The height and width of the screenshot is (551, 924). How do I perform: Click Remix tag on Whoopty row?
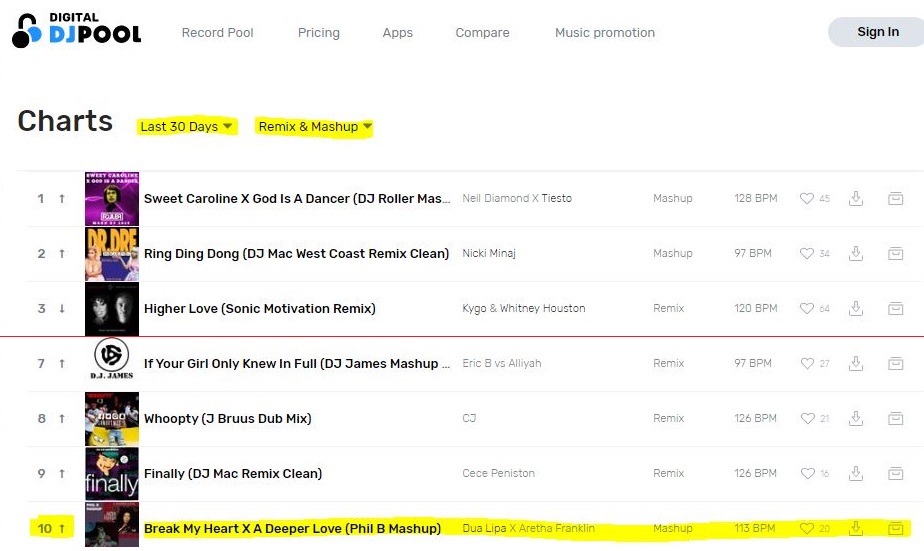tap(669, 418)
